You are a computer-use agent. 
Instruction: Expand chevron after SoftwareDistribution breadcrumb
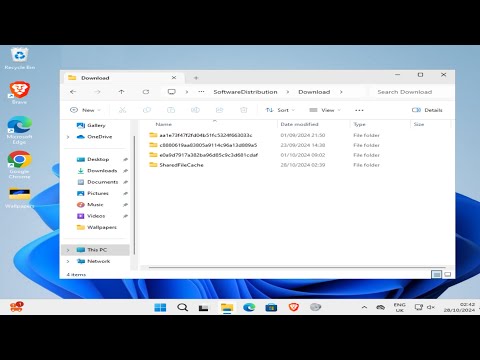point(287,92)
